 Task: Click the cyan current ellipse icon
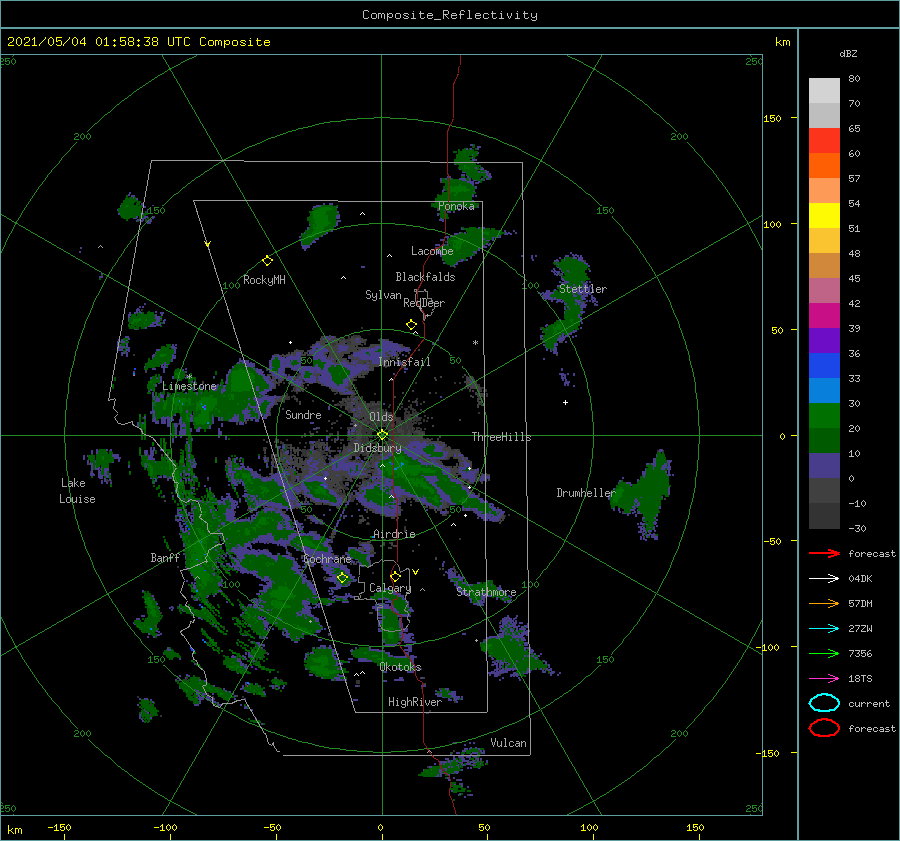click(x=824, y=703)
